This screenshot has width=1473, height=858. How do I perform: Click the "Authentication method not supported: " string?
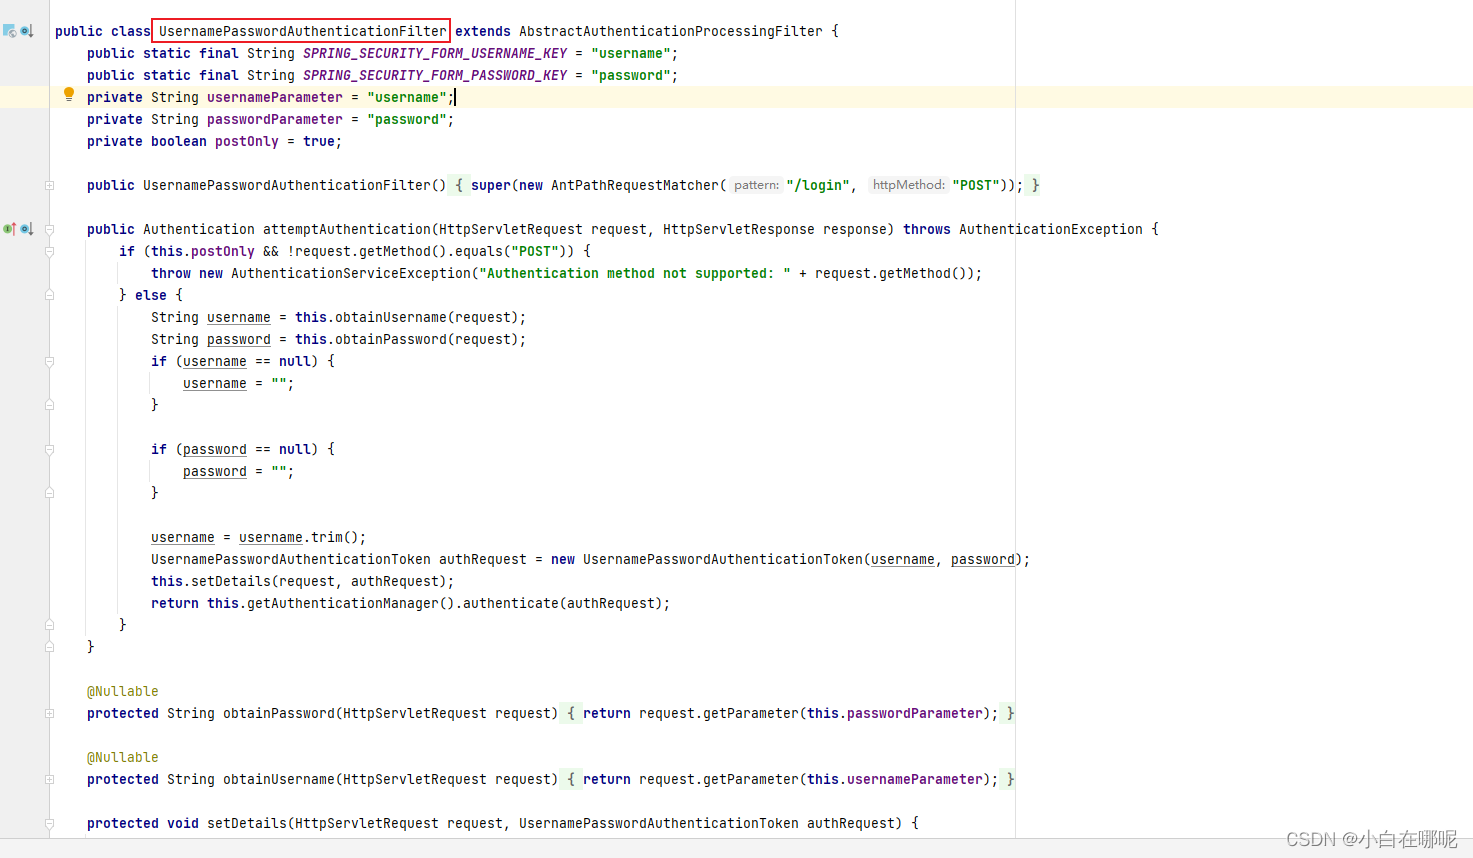635,273
